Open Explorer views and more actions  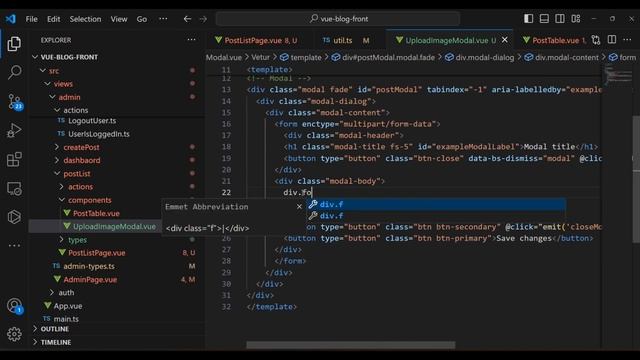[x=191, y=40]
